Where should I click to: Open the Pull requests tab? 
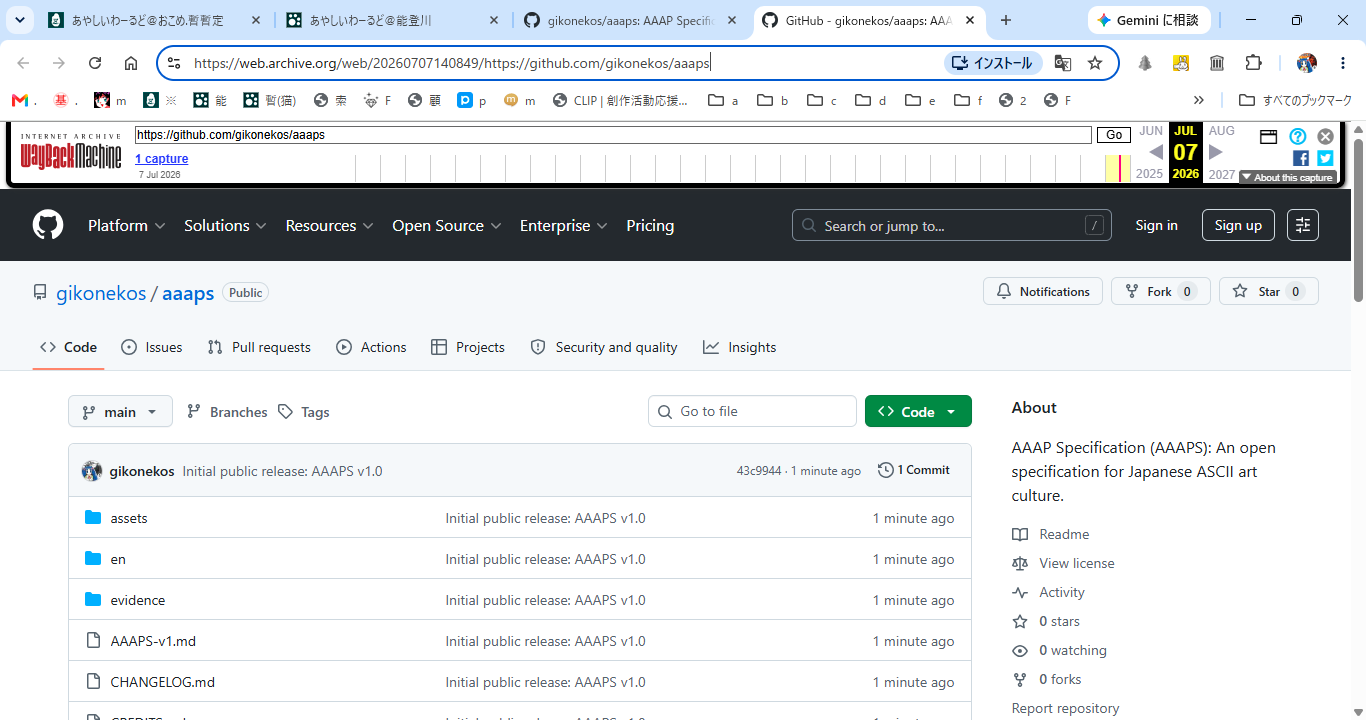tap(259, 347)
